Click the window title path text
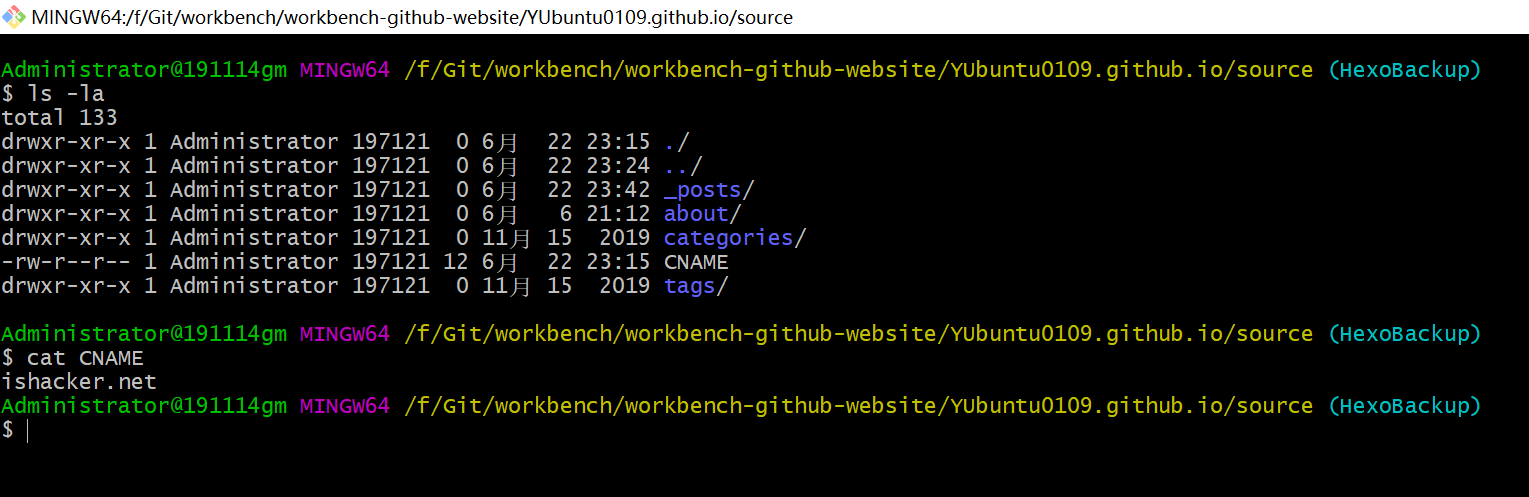1529x497 pixels. pyautogui.click(x=412, y=18)
